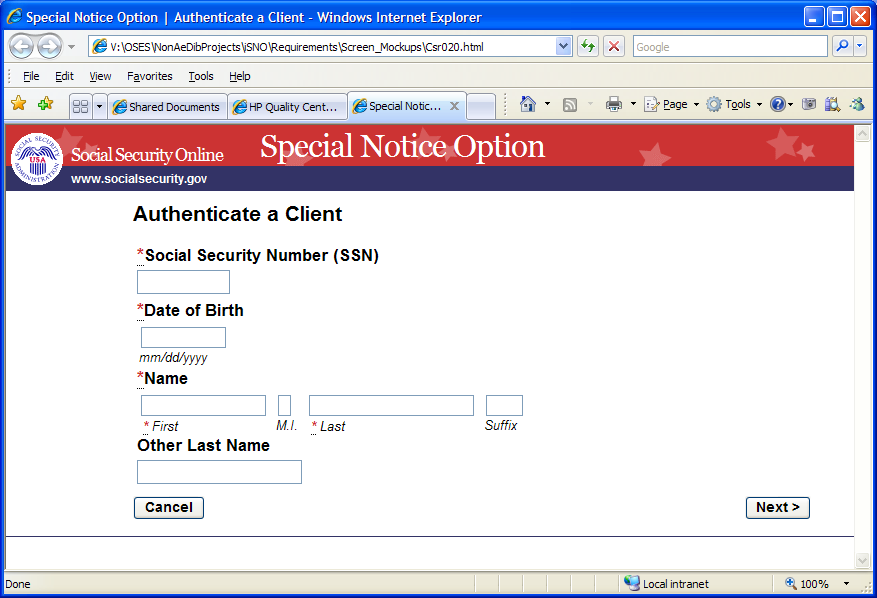This screenshot has height=598, width=877.
Task: Click the search magnifier button
Action: pyautogui.click(x=842, y=46)
